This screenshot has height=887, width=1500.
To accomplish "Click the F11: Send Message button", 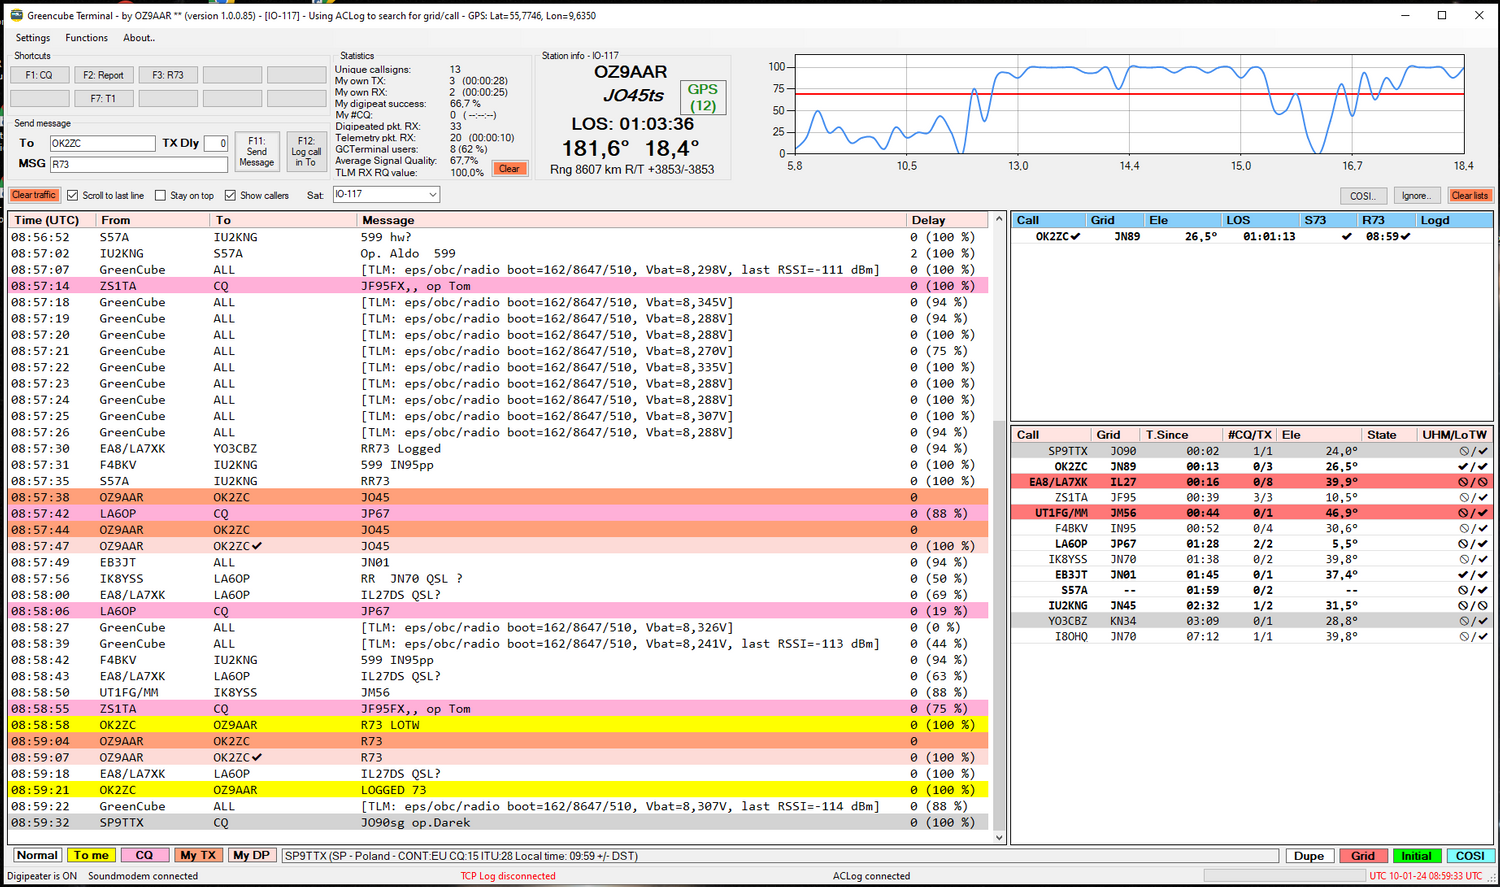I will point(257,152).
